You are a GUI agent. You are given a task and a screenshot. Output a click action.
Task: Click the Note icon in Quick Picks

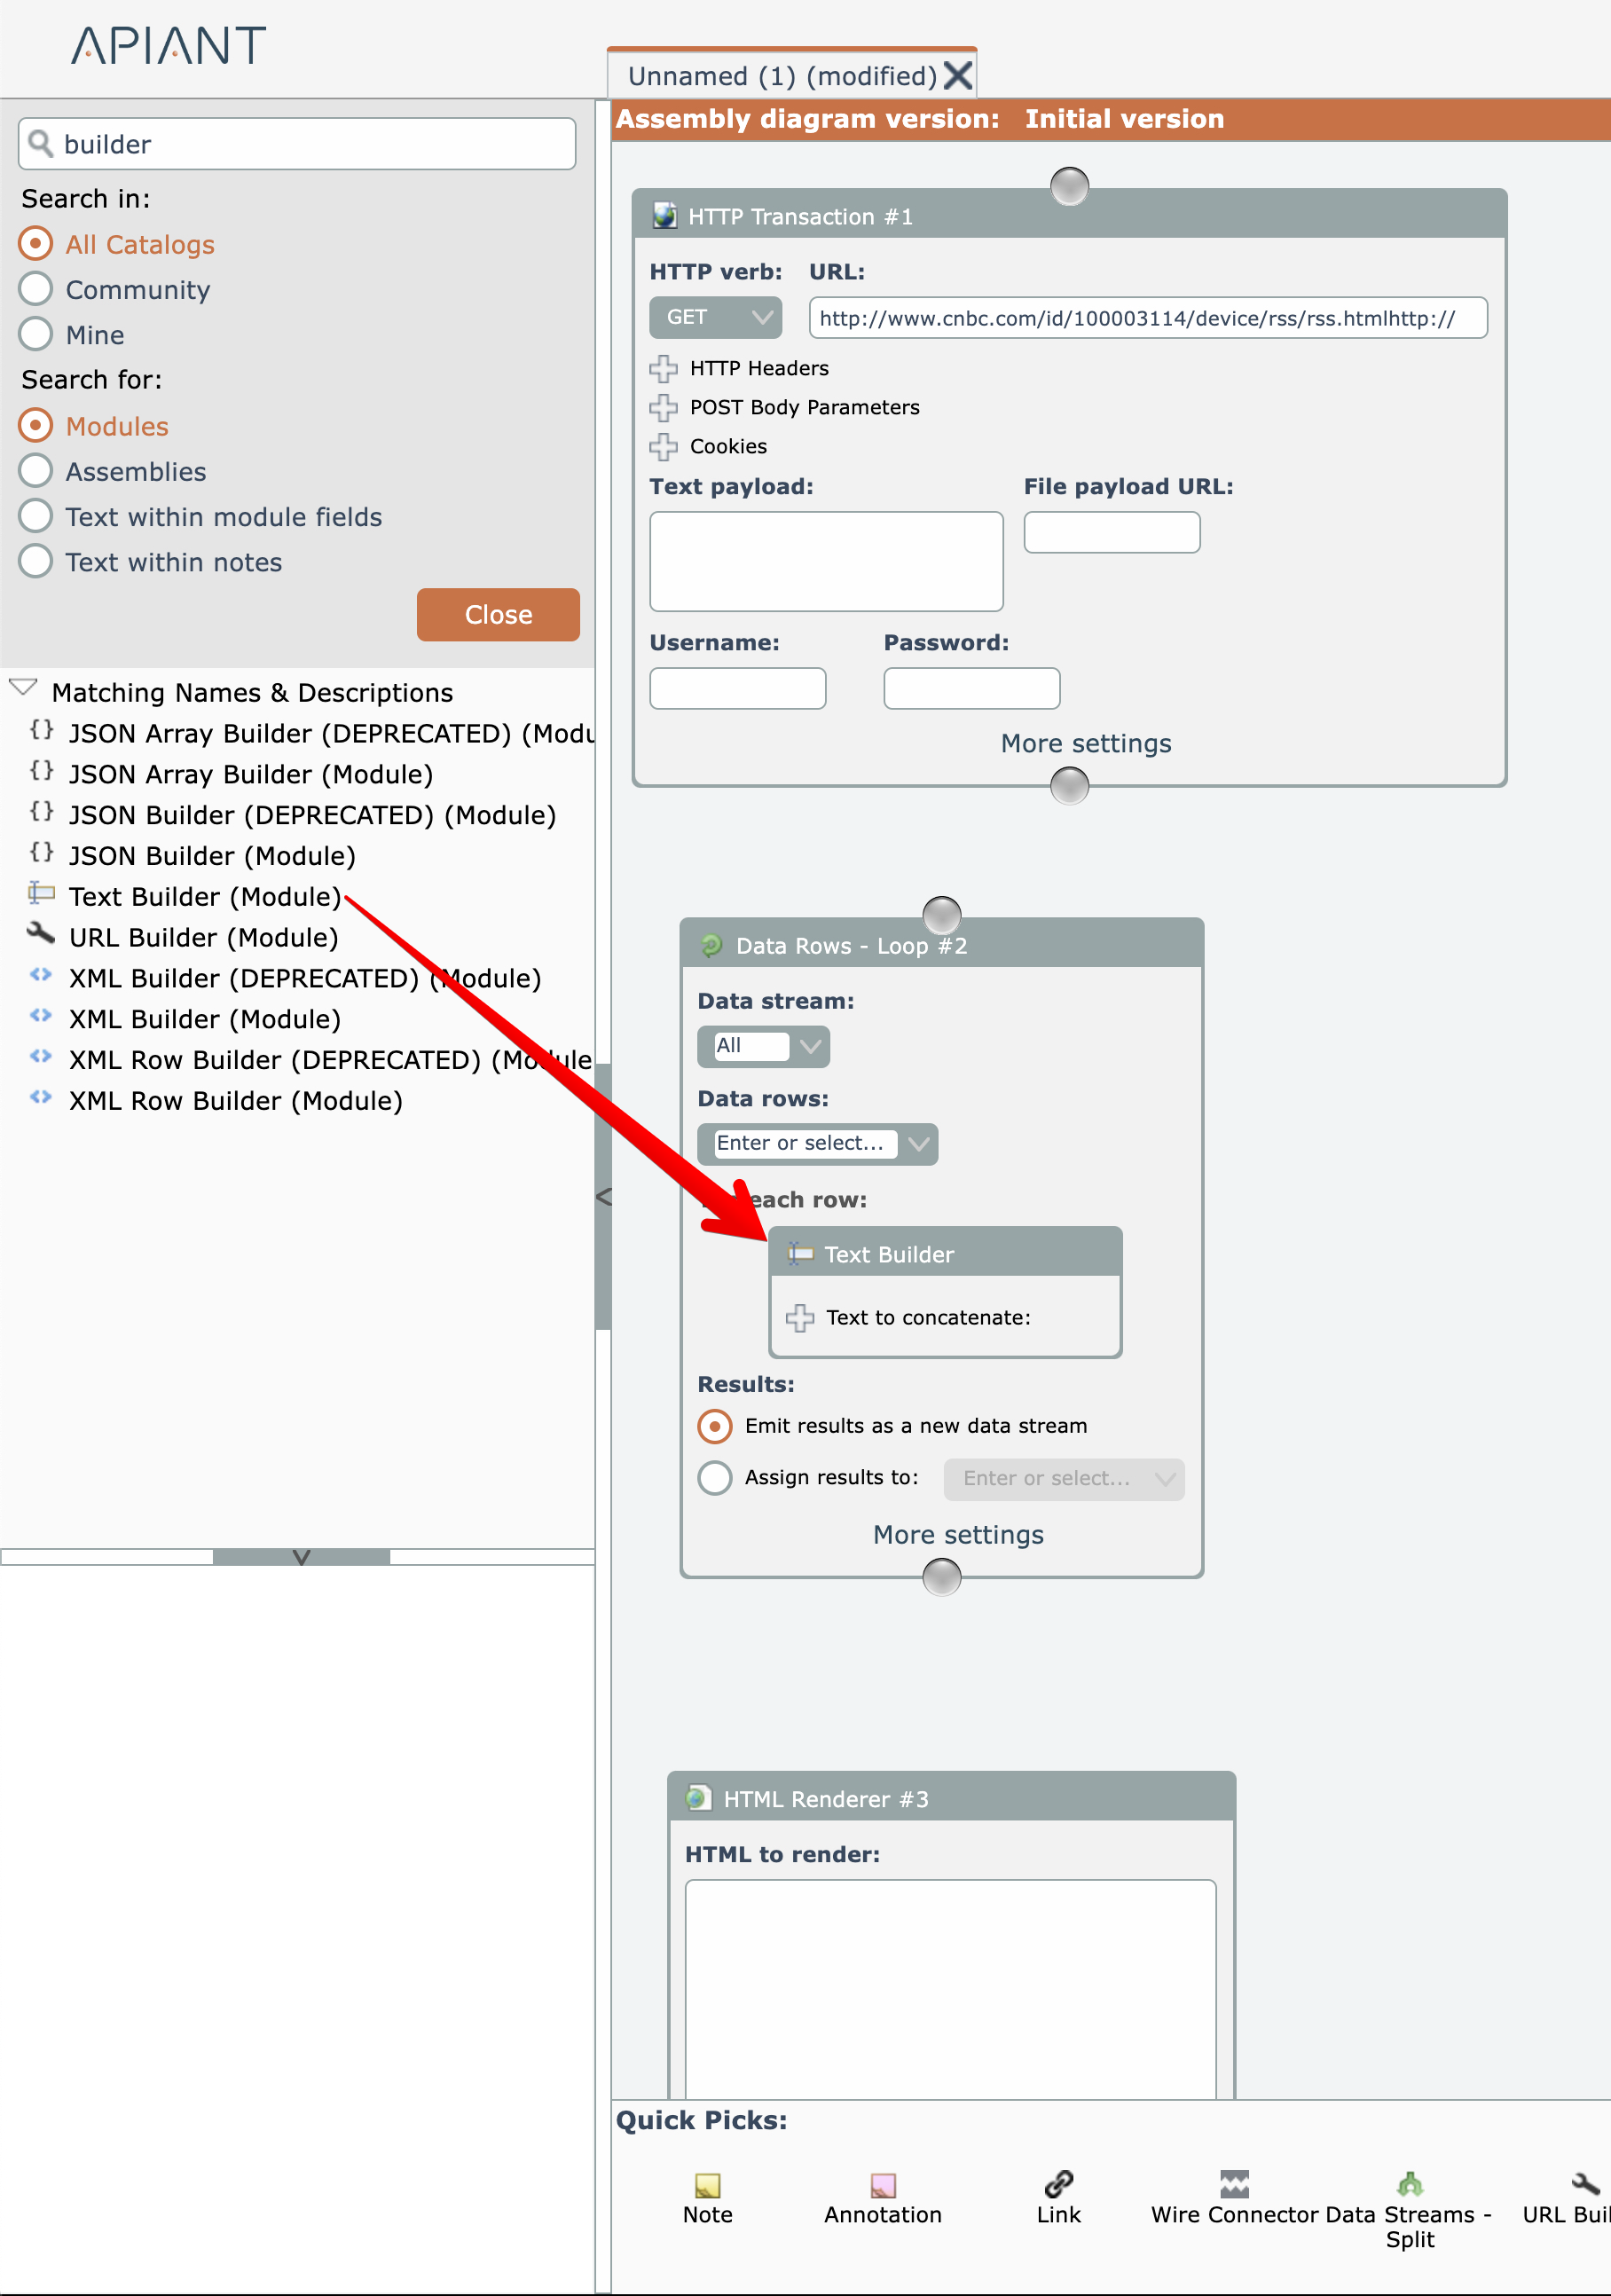coord(707,2185)
